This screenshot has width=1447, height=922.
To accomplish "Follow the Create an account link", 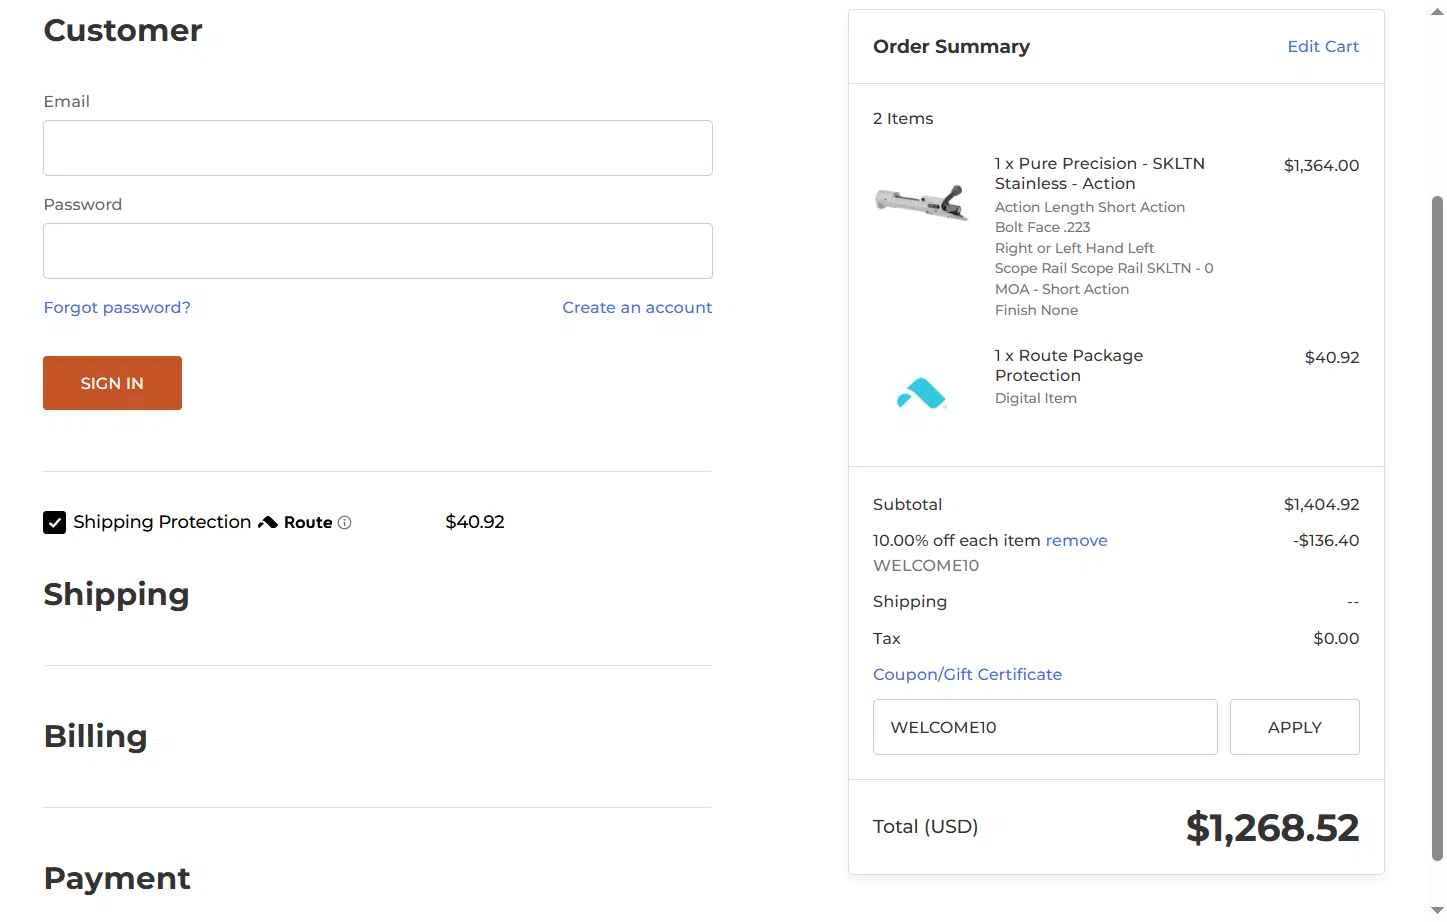I will tap(637, 308).
